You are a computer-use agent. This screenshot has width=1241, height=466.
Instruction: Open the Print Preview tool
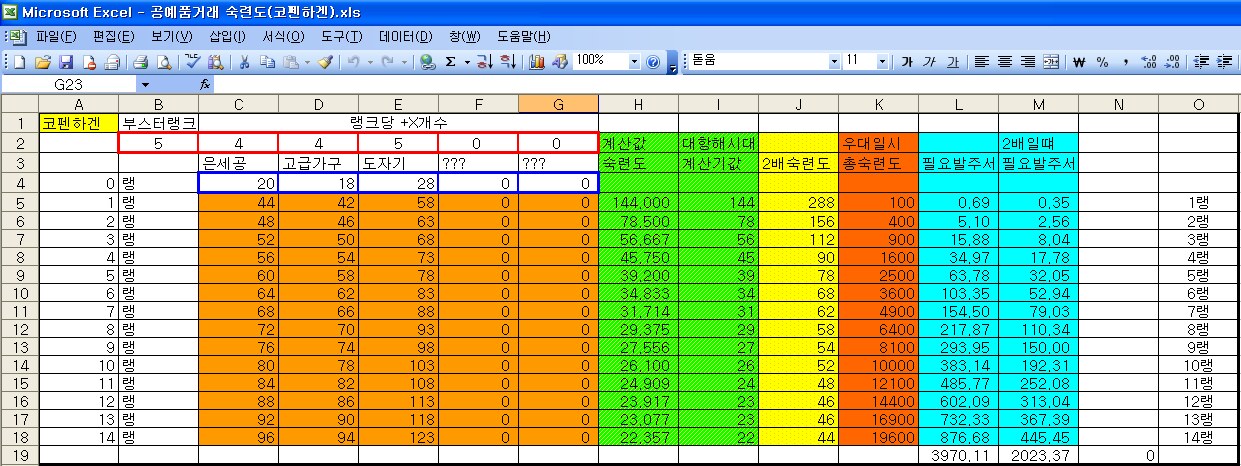point(162,62)
